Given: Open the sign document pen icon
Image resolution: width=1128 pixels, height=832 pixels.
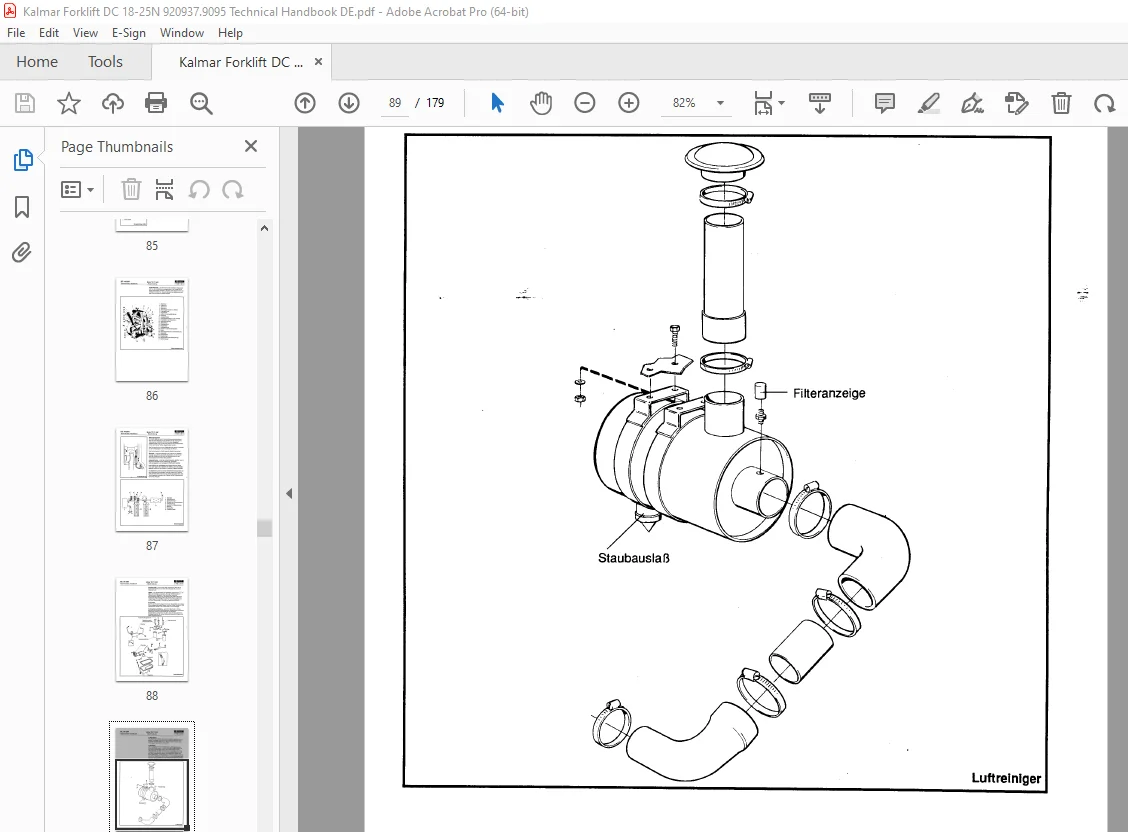Looking at the screenshot, I should click(973, 103).
